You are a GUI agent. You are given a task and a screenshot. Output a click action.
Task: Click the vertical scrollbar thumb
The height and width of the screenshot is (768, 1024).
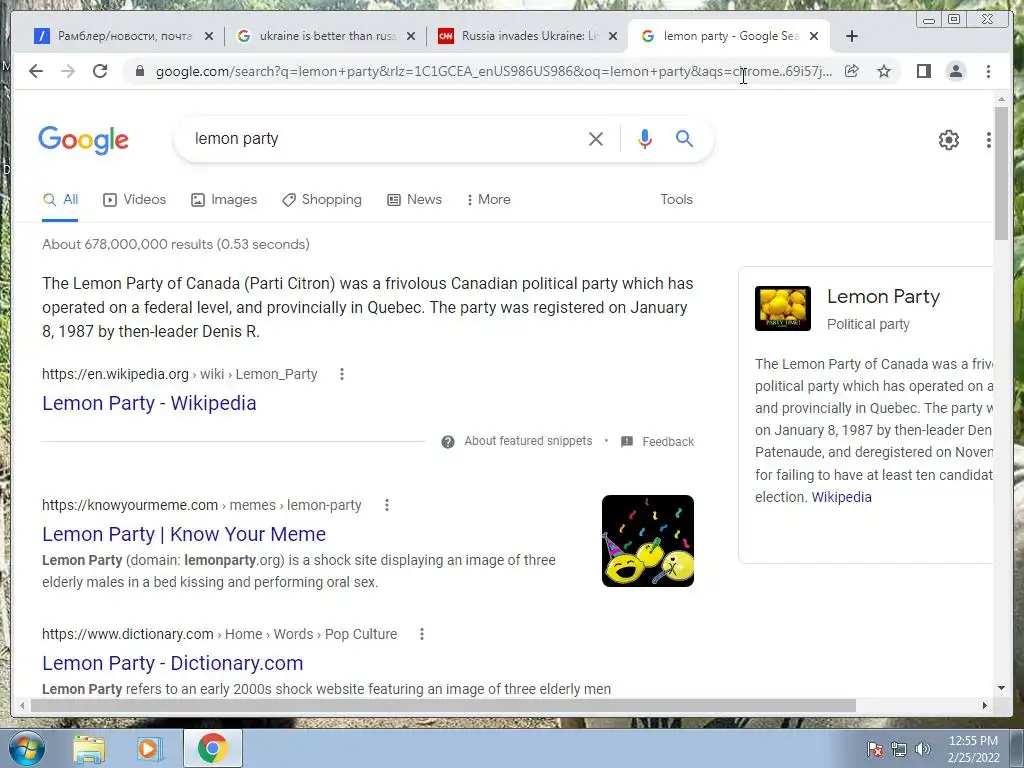[x=1001, y=173]
